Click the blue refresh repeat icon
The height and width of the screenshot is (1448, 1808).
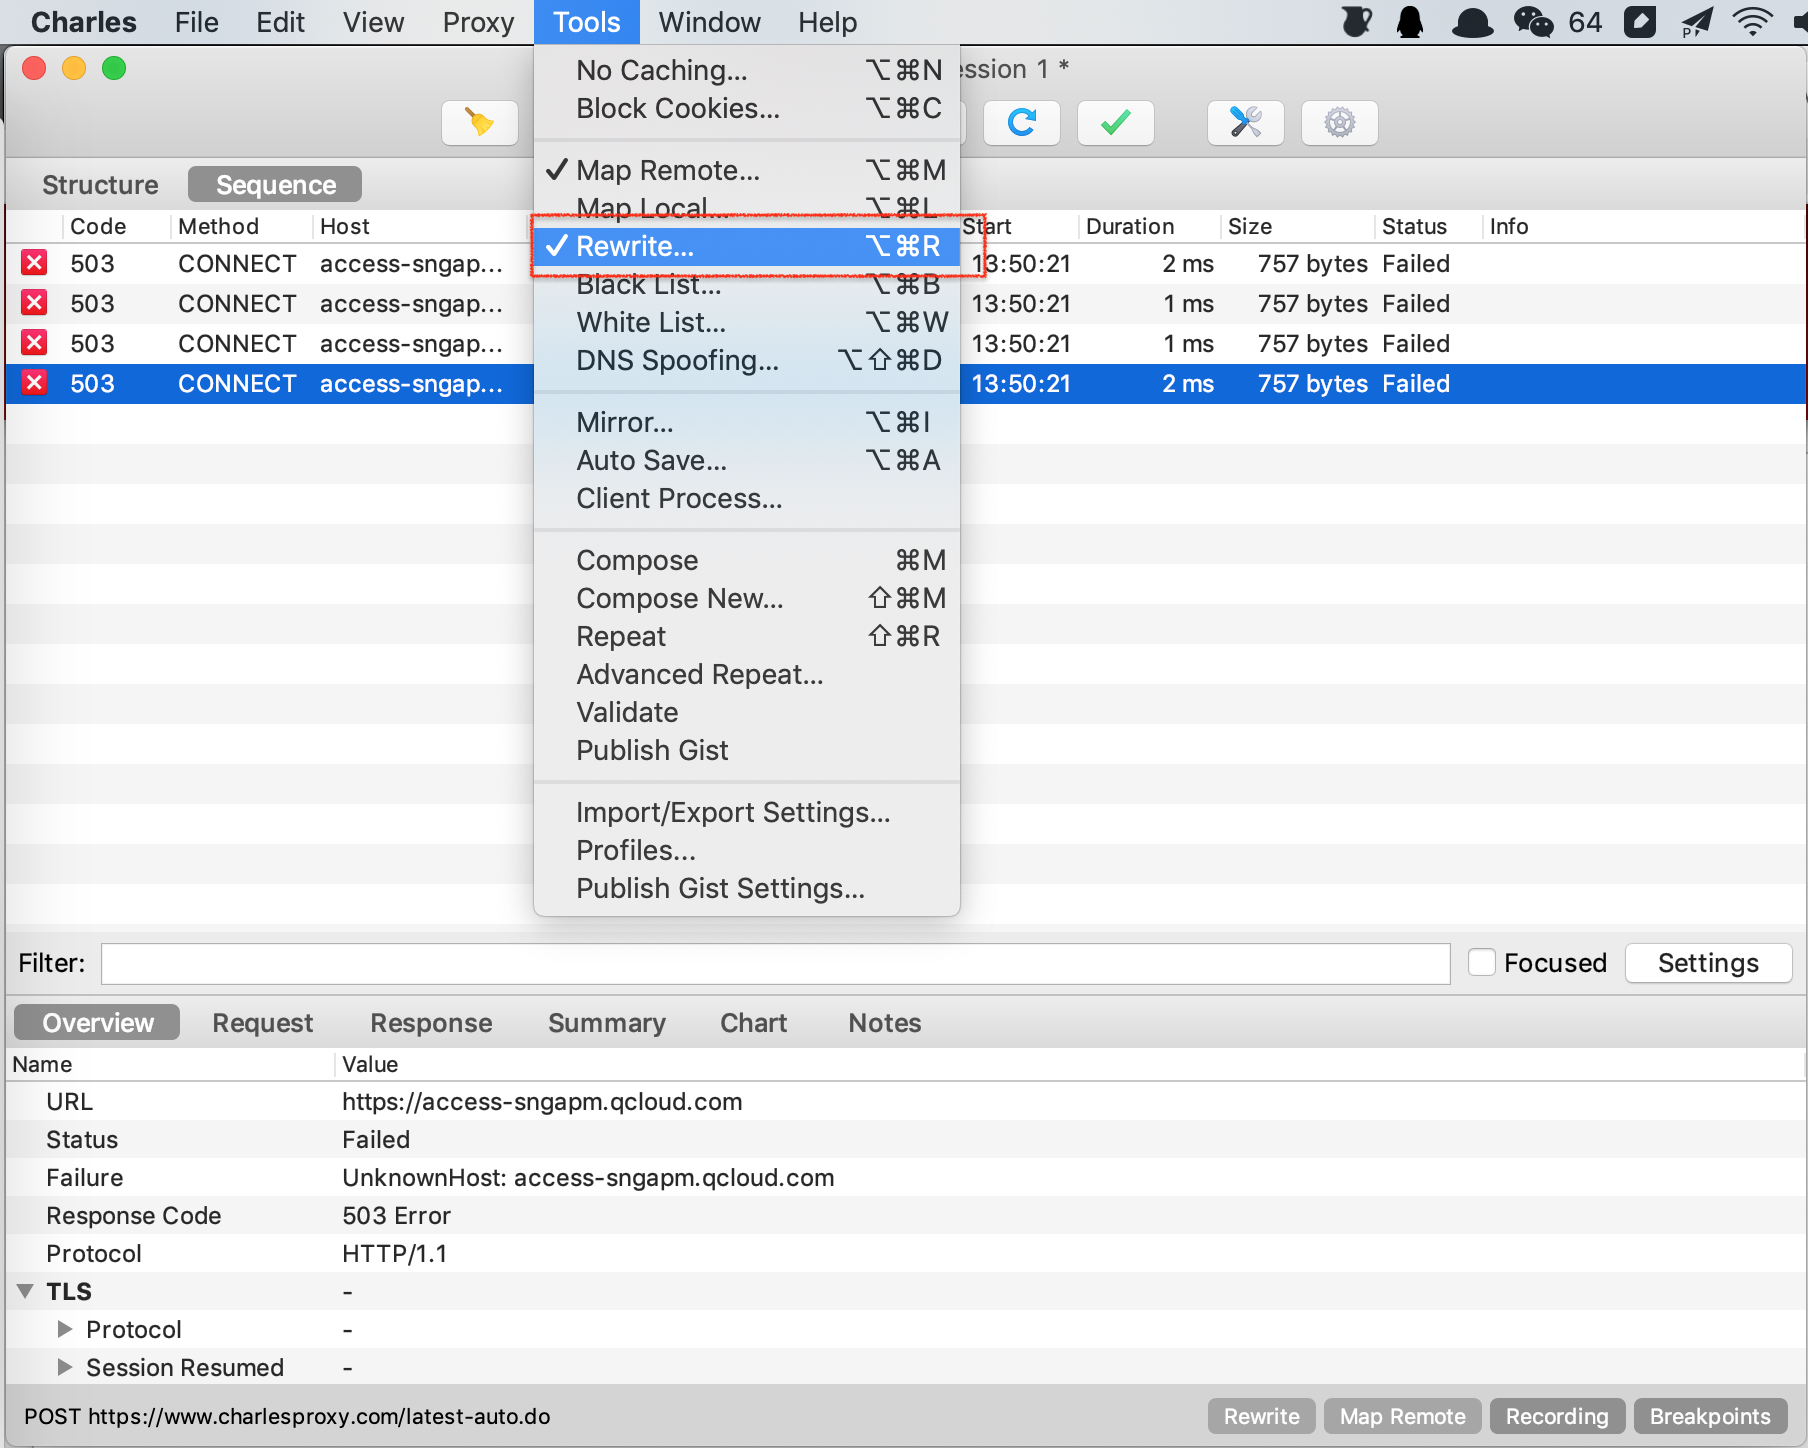pos(1021,123)
